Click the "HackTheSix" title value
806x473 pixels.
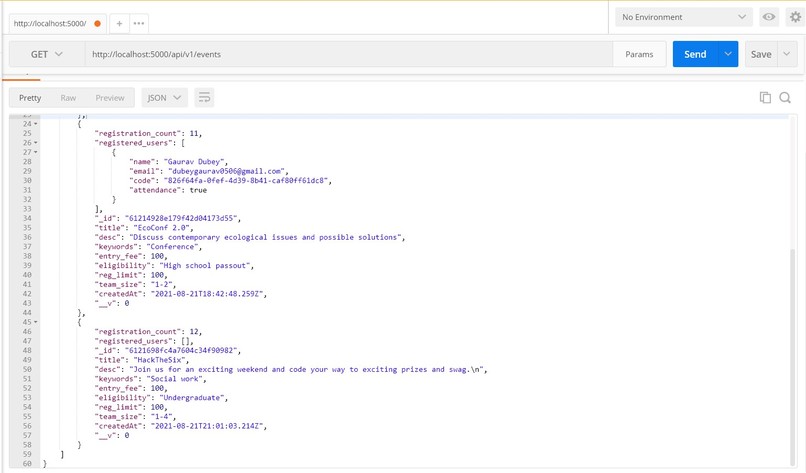click(x=161, y=360)
